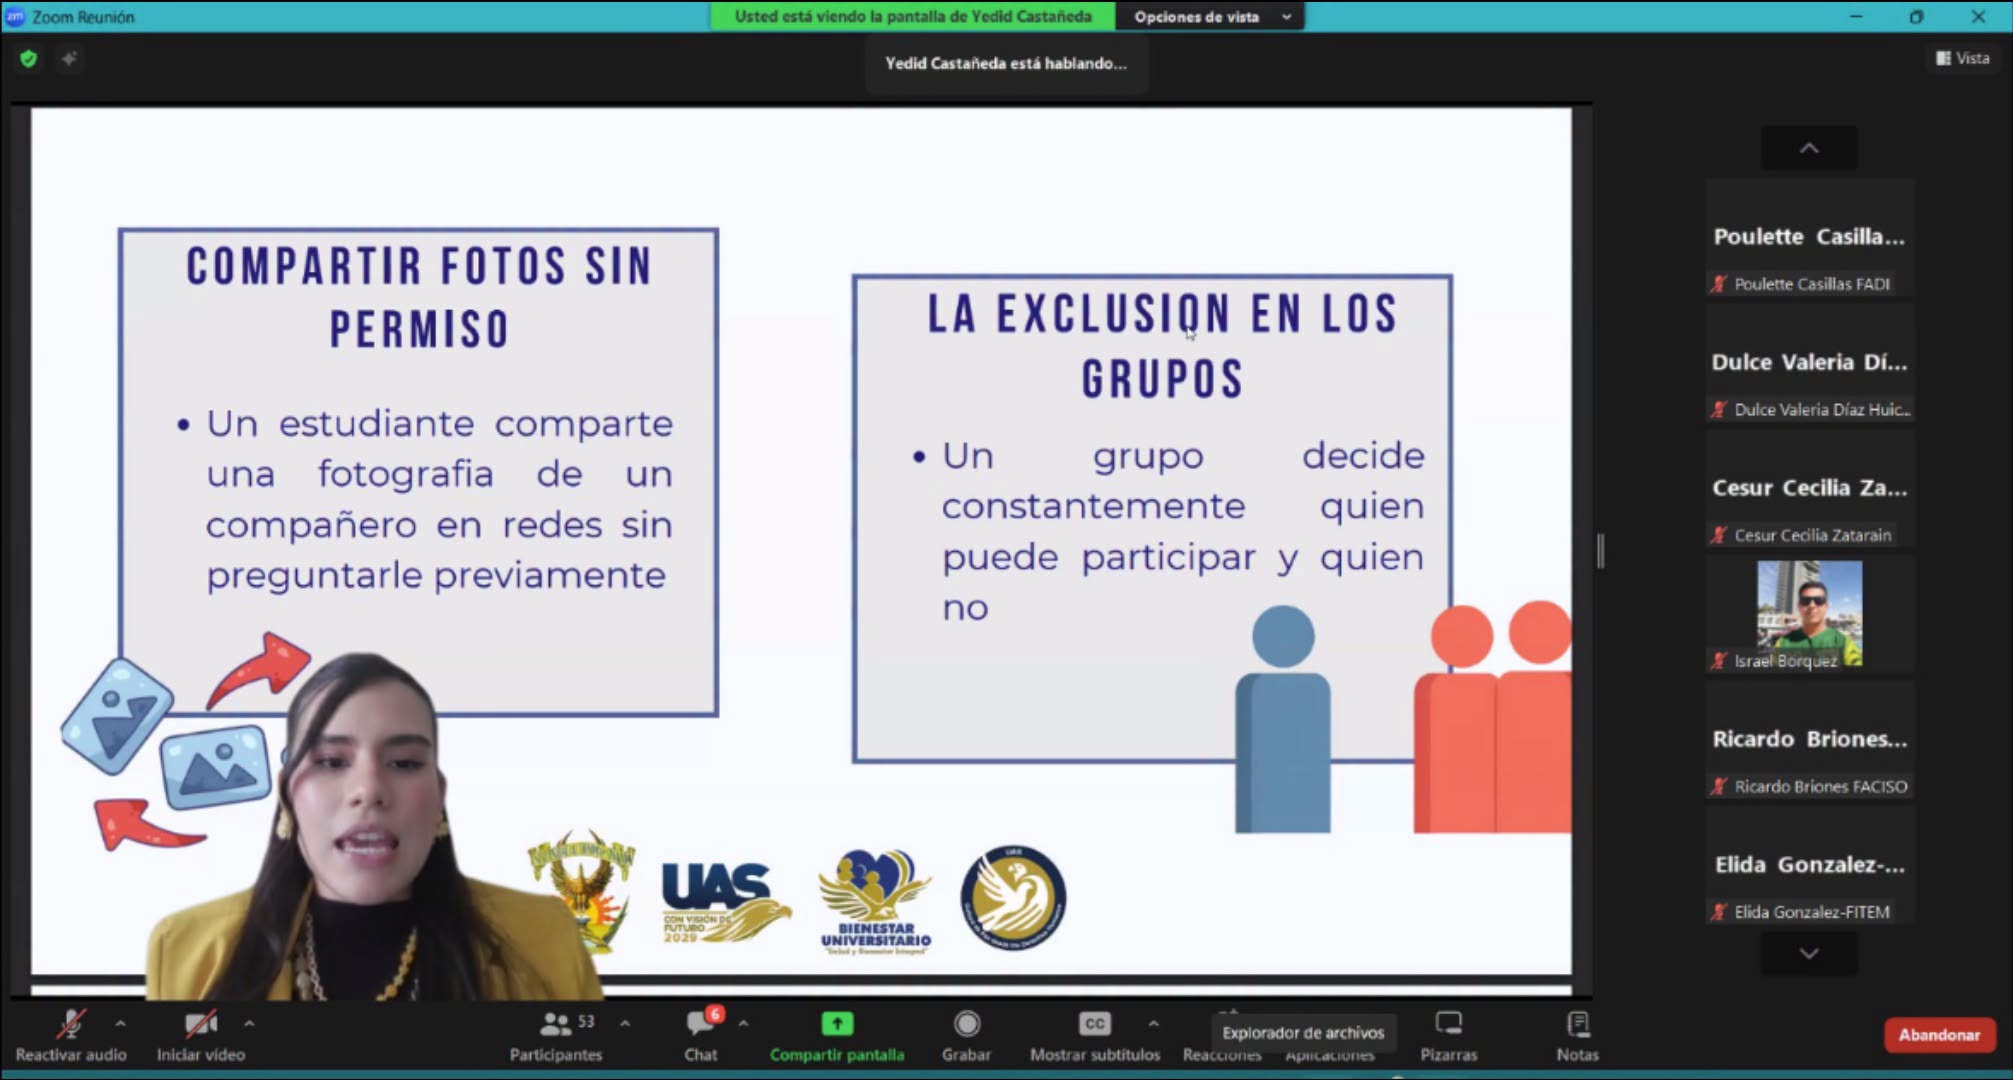Show next participants with down chevron
The width and height of the screenshot is (2013, 1080).
point(1809,954)
